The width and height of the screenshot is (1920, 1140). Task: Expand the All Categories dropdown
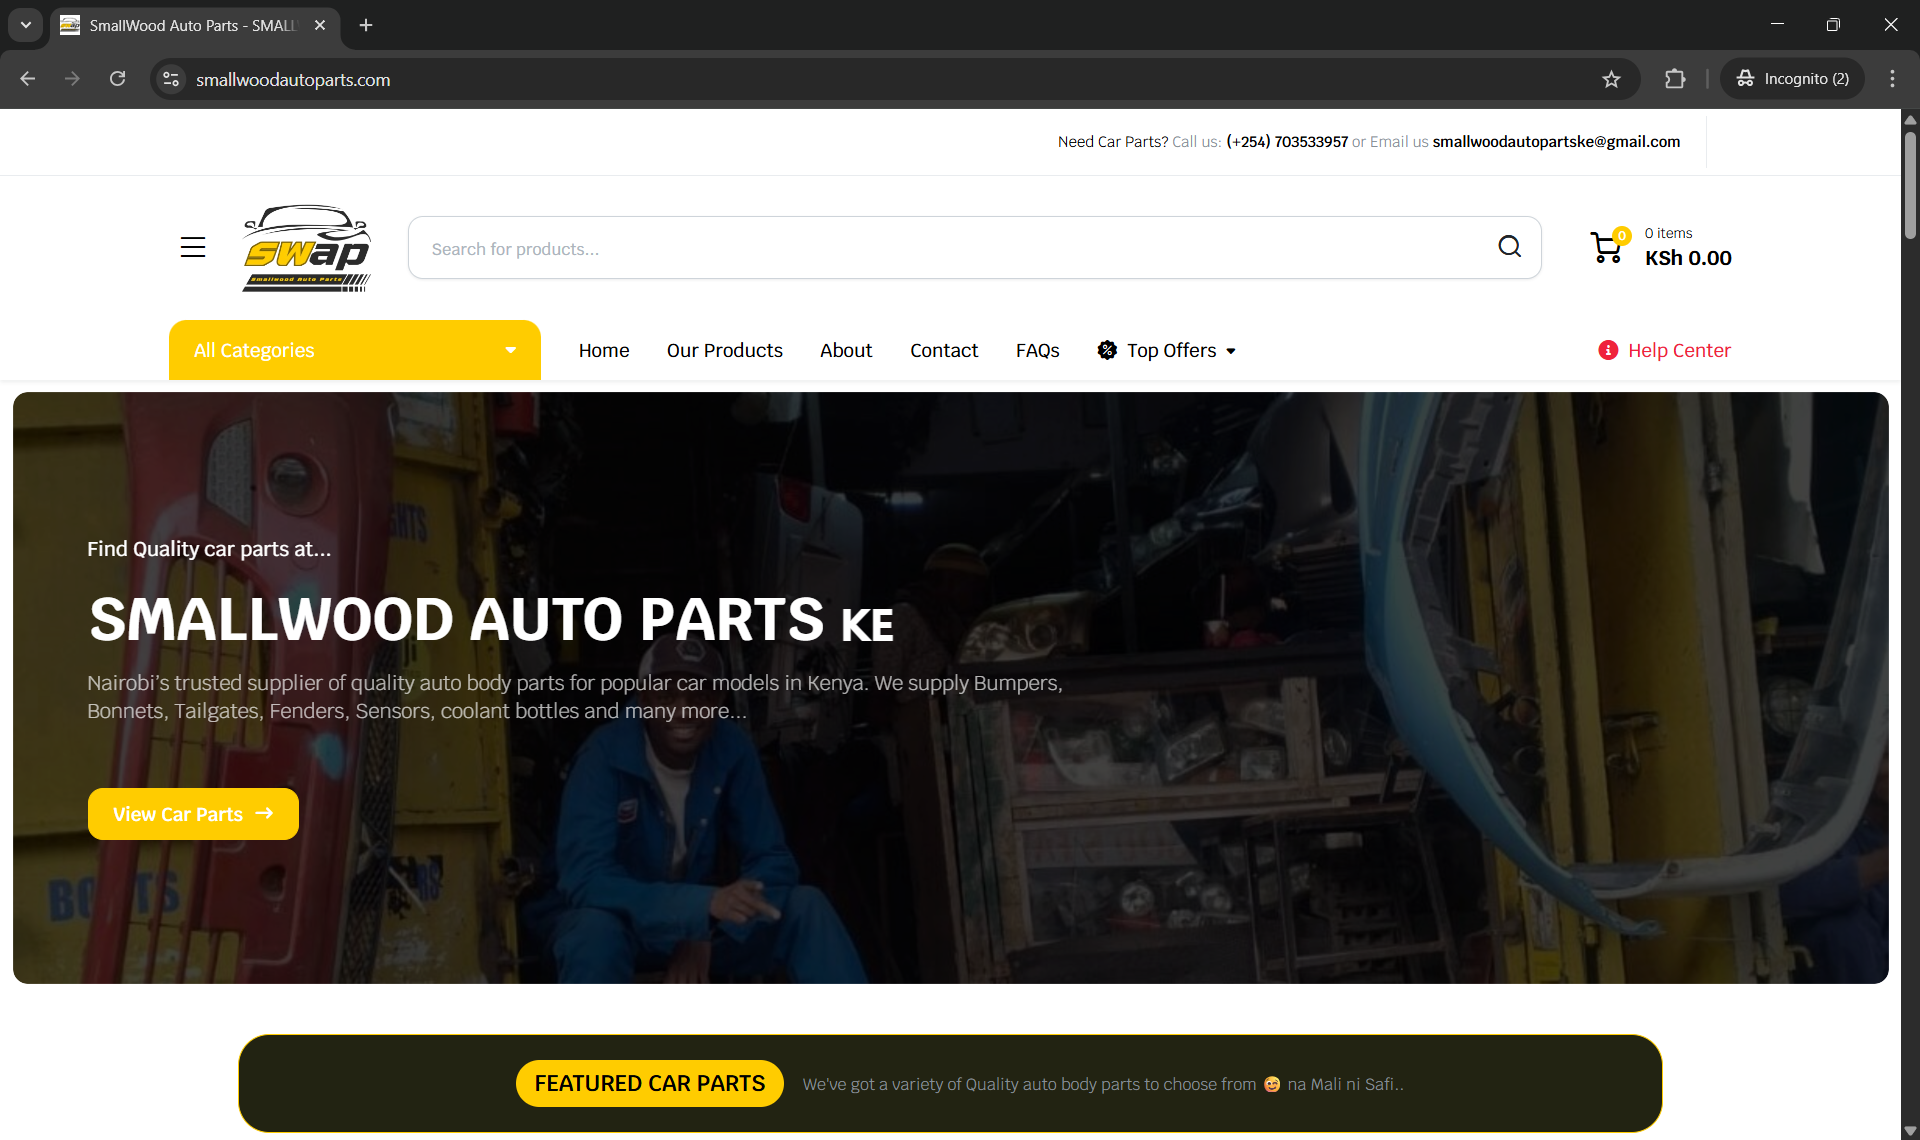(x=354, y=350)
